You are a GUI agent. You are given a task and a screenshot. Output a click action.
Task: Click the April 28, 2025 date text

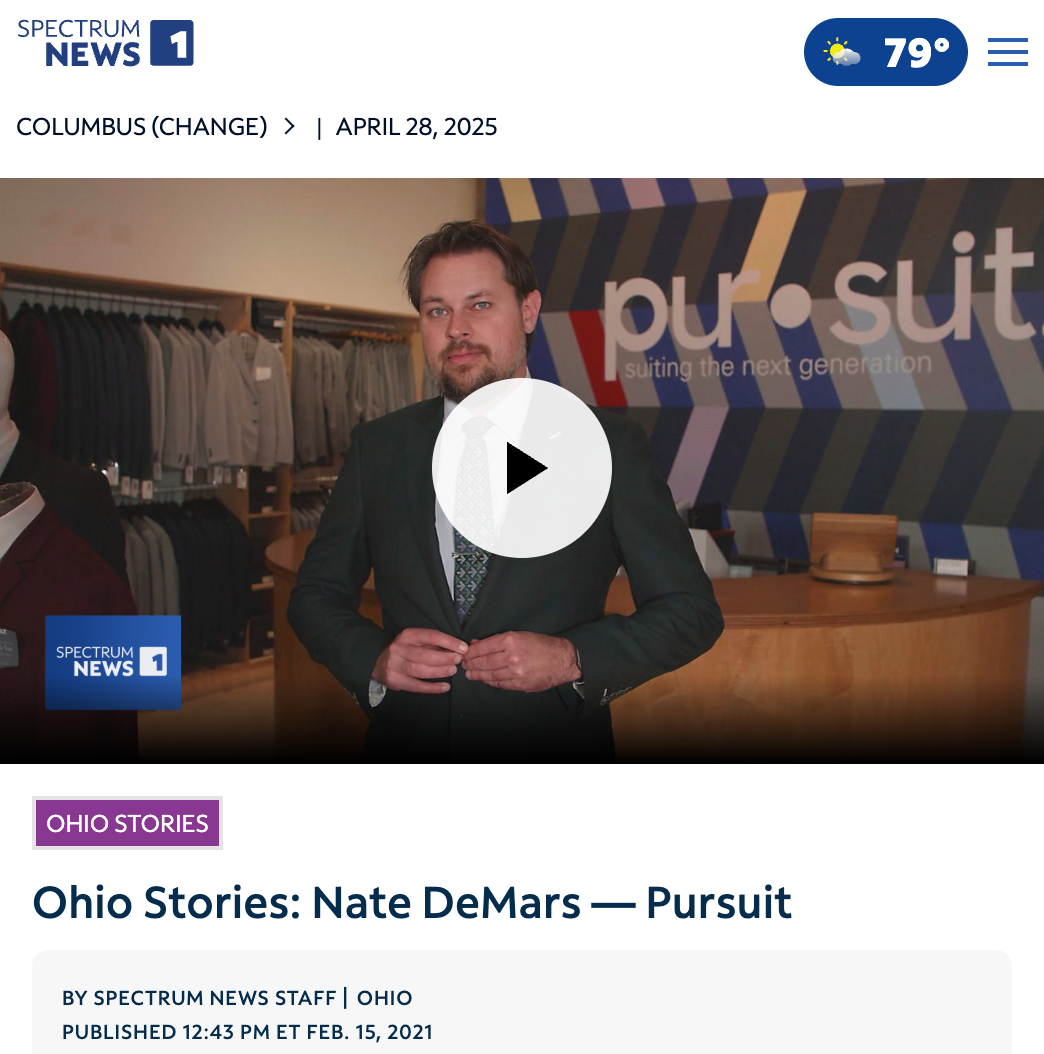click(416, 126)
